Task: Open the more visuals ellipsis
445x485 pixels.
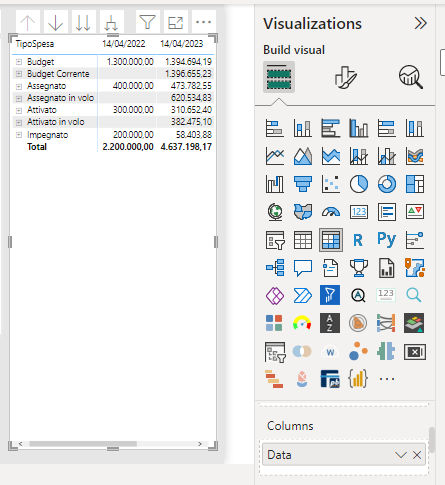Action: (387, 379)
